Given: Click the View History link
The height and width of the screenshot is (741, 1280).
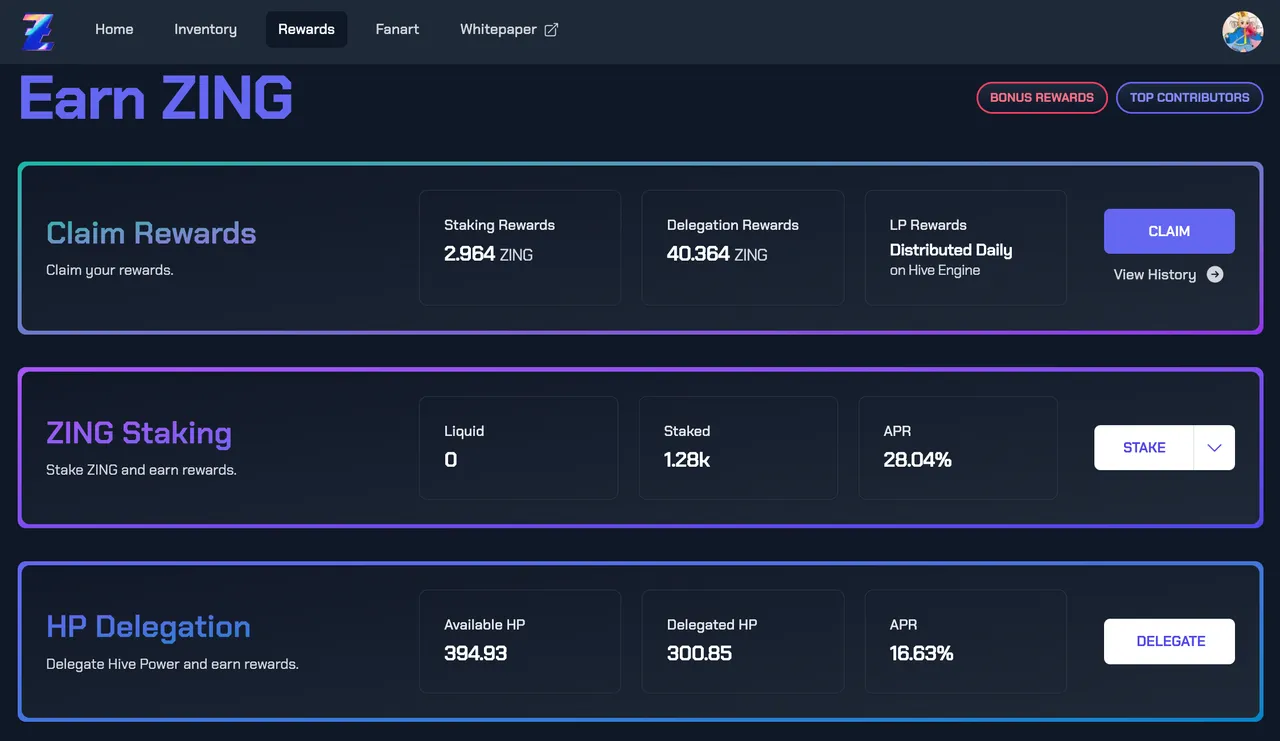Looking at the screenshot, I should 1168,275.
